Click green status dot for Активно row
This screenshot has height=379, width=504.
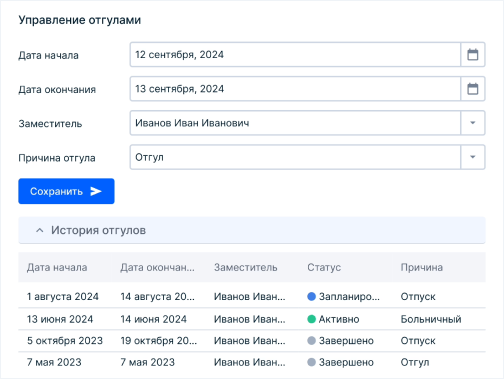[311, 319]
